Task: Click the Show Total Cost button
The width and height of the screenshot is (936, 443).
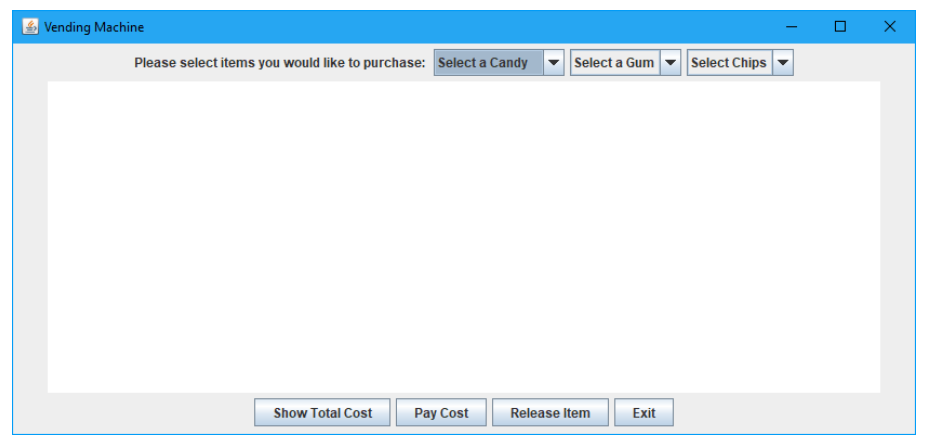Action: pyautogui.click(x=322, y=413)
